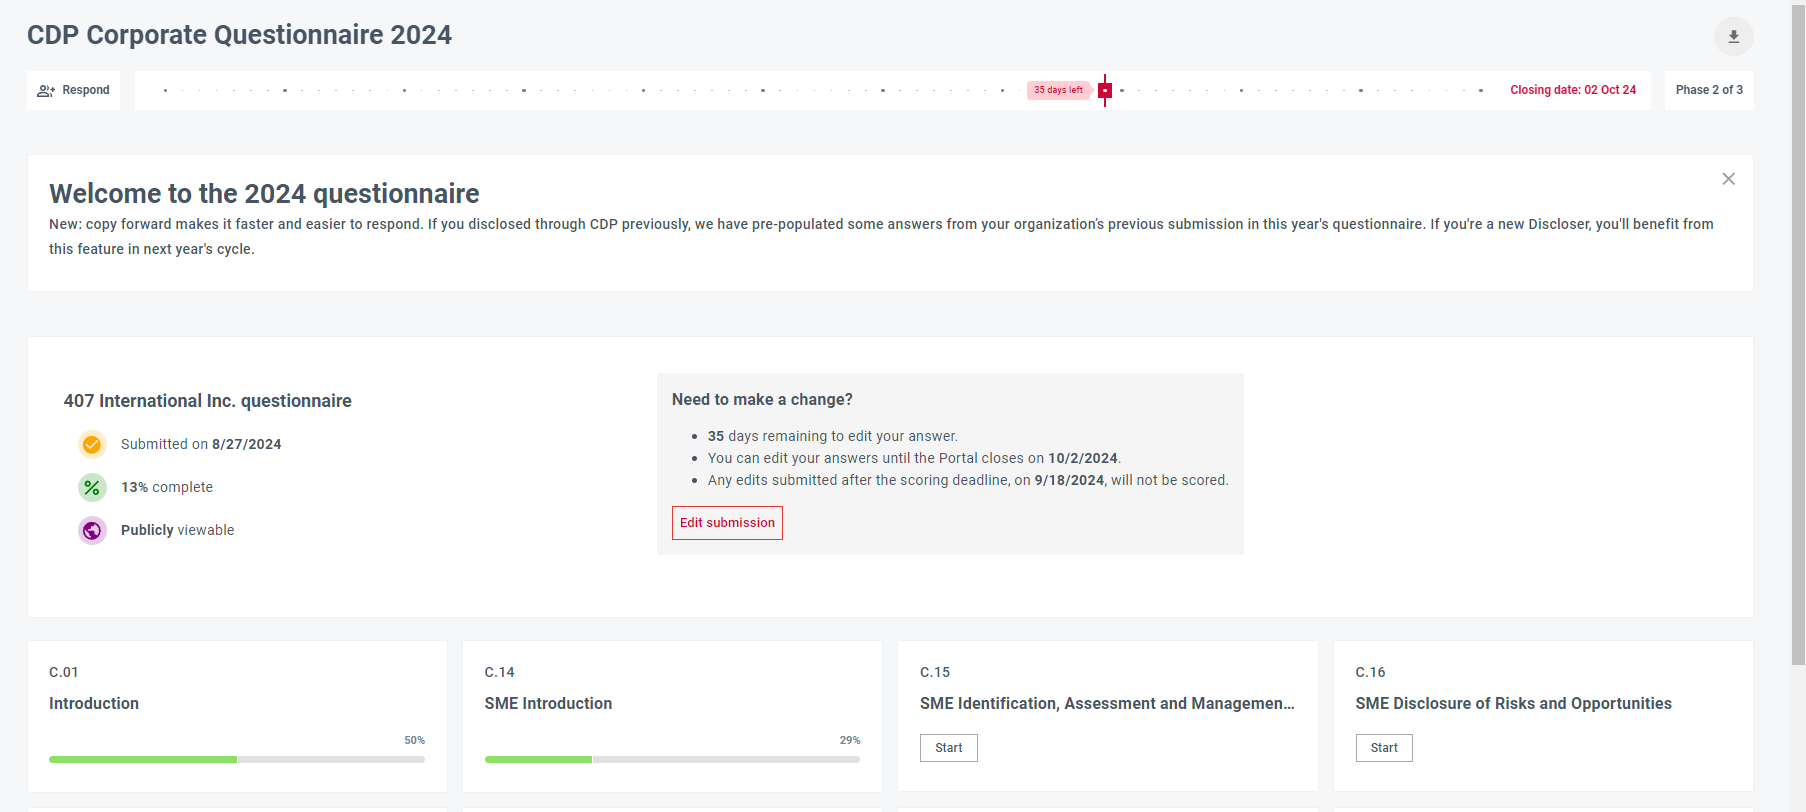Click the Introduction 50% progress bar

pyautogui.click(x=237, y=760)
